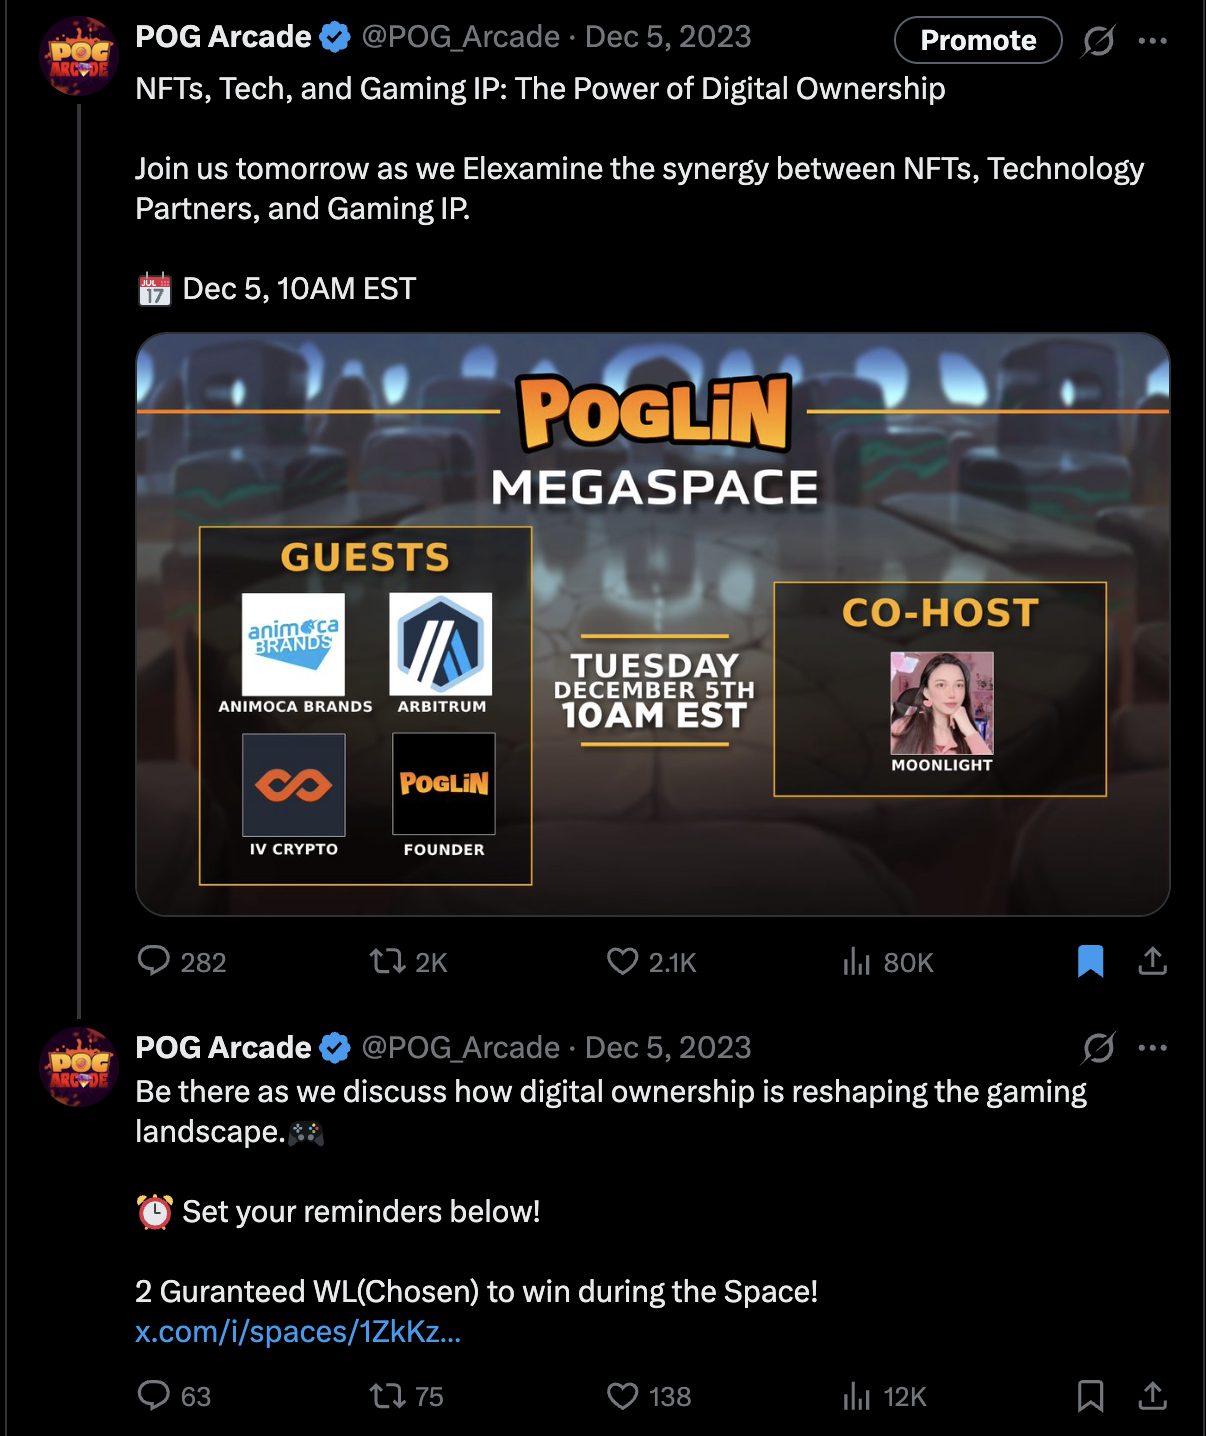Repost the tweet with 75 reposts
The height and width of the screenshot is (1436, 1206).
coord(406,1396)
